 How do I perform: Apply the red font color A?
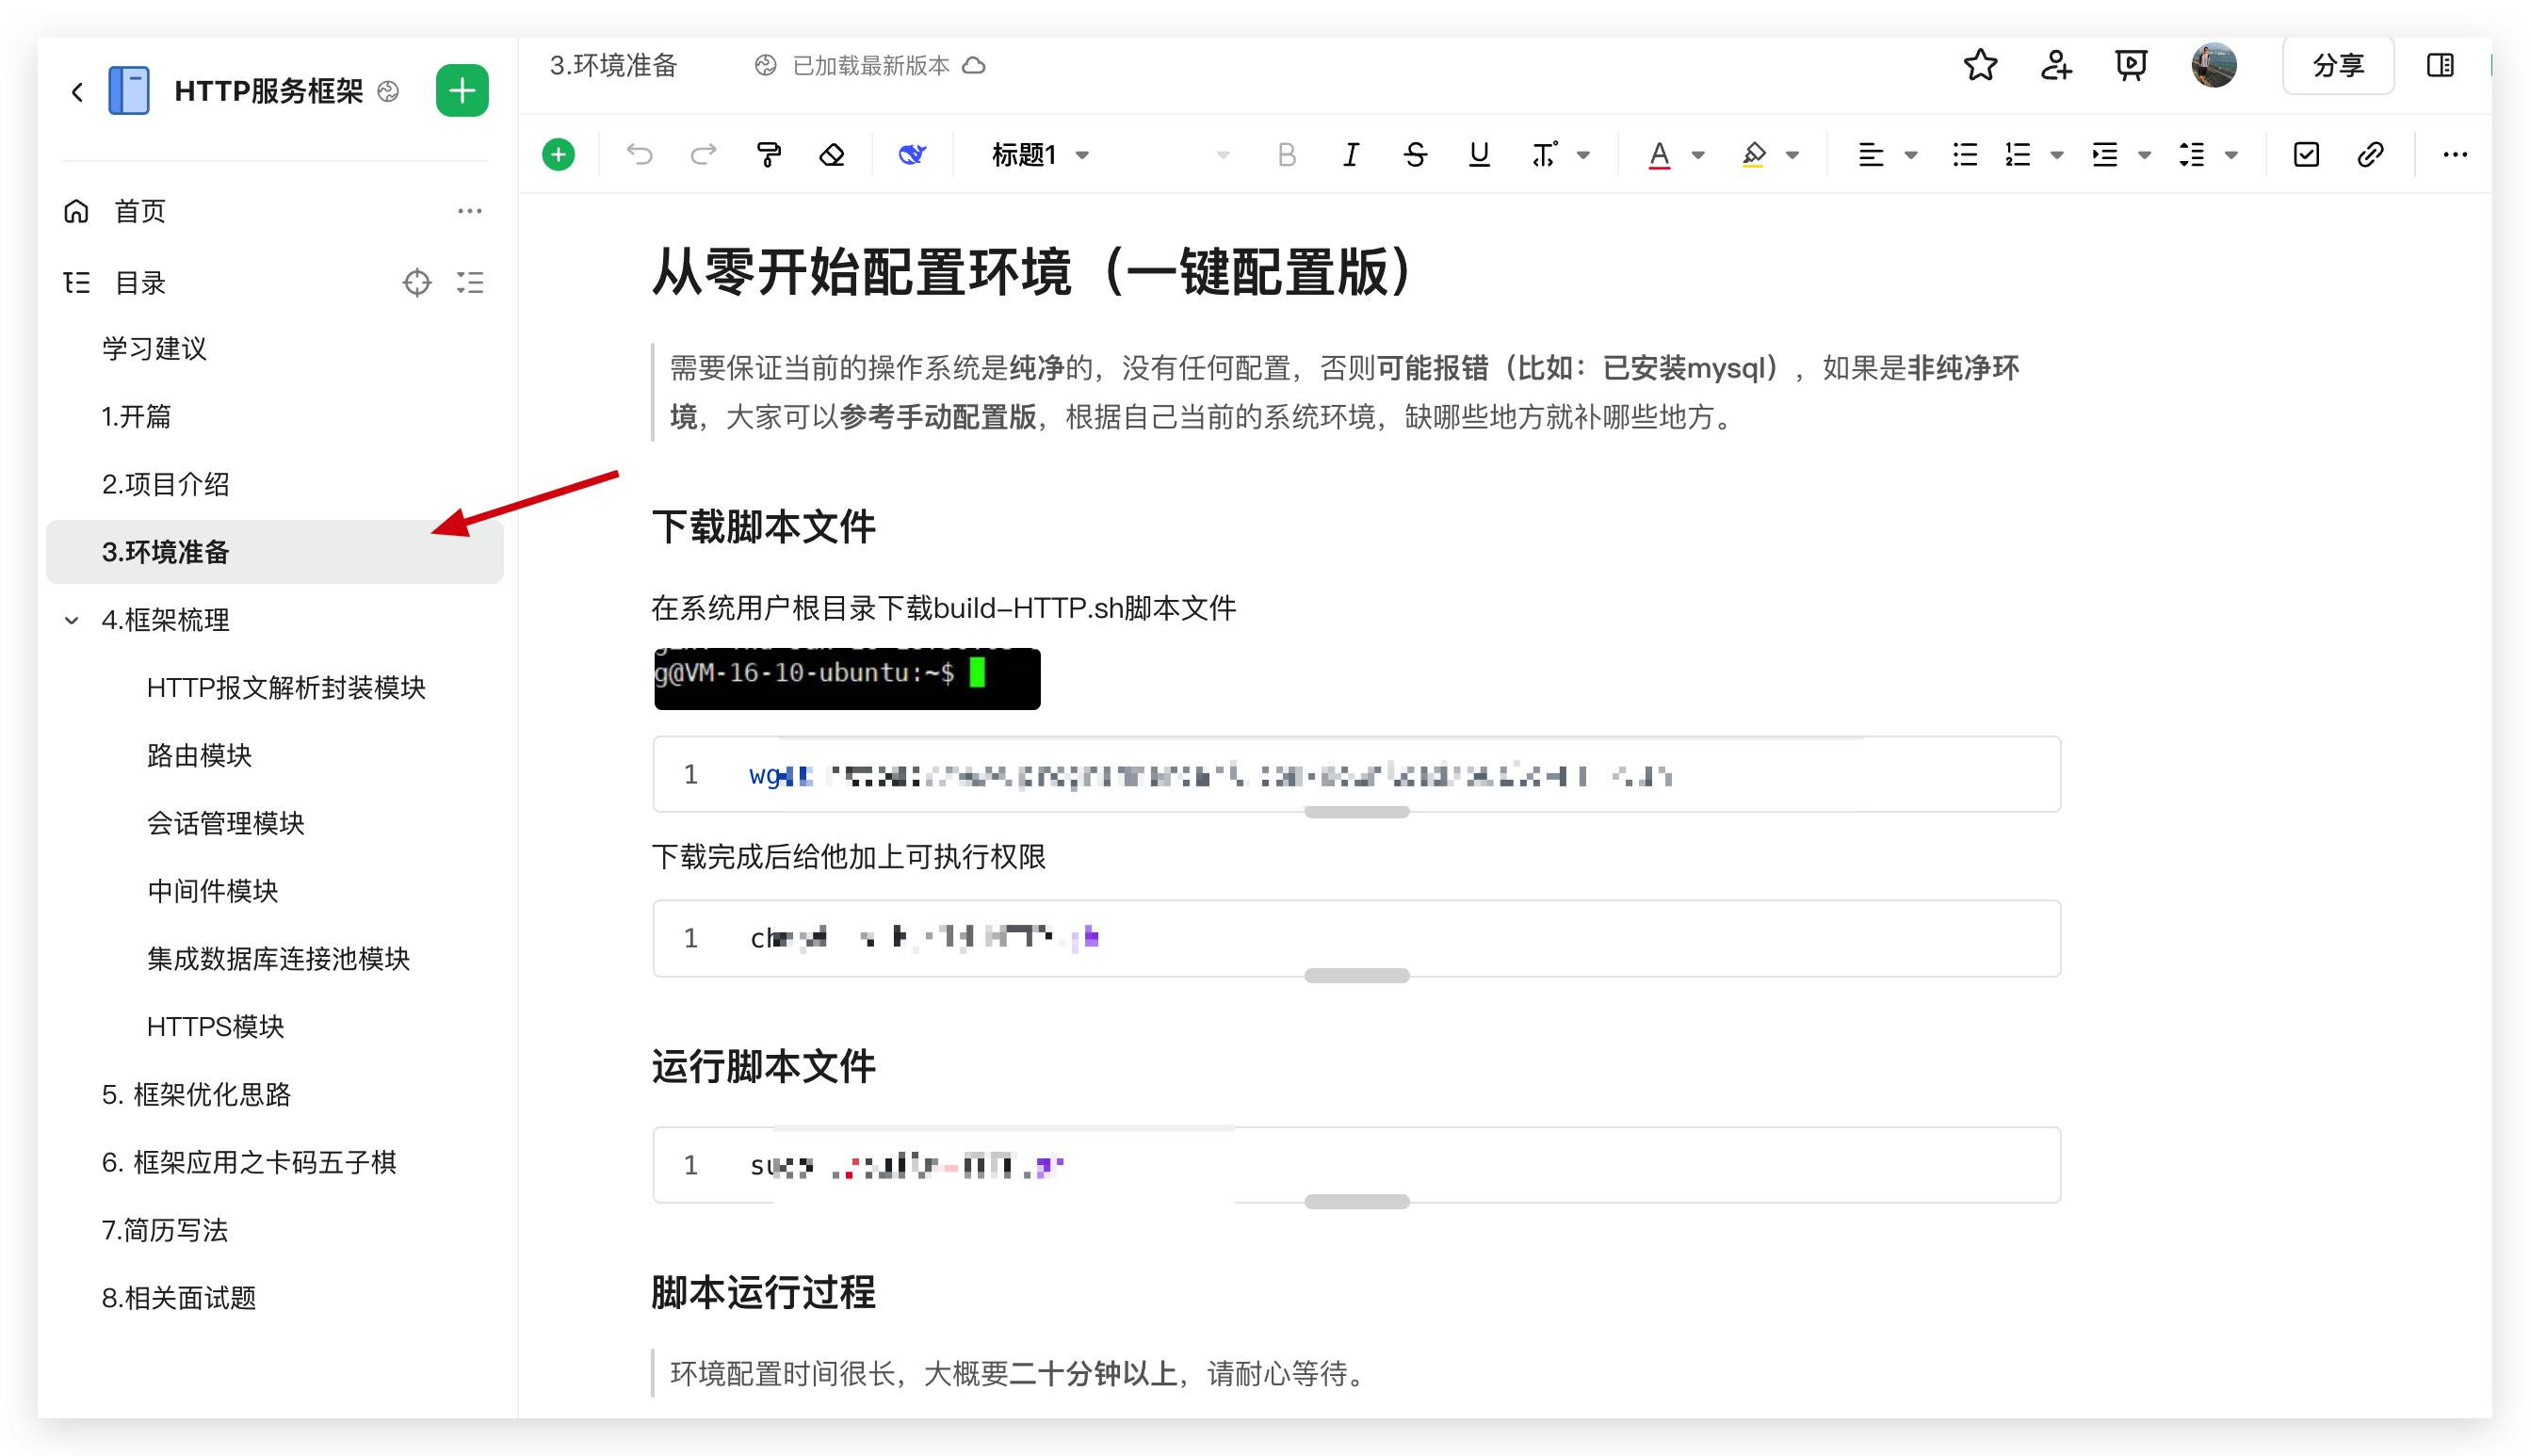[1659, 154]
